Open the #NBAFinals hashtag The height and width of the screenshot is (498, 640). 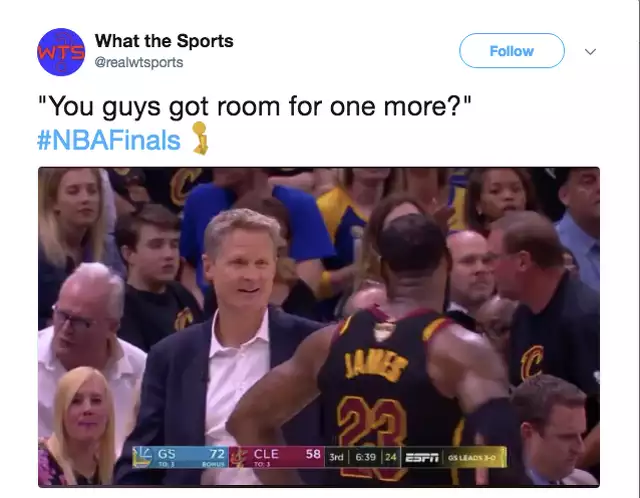(109, 140)
